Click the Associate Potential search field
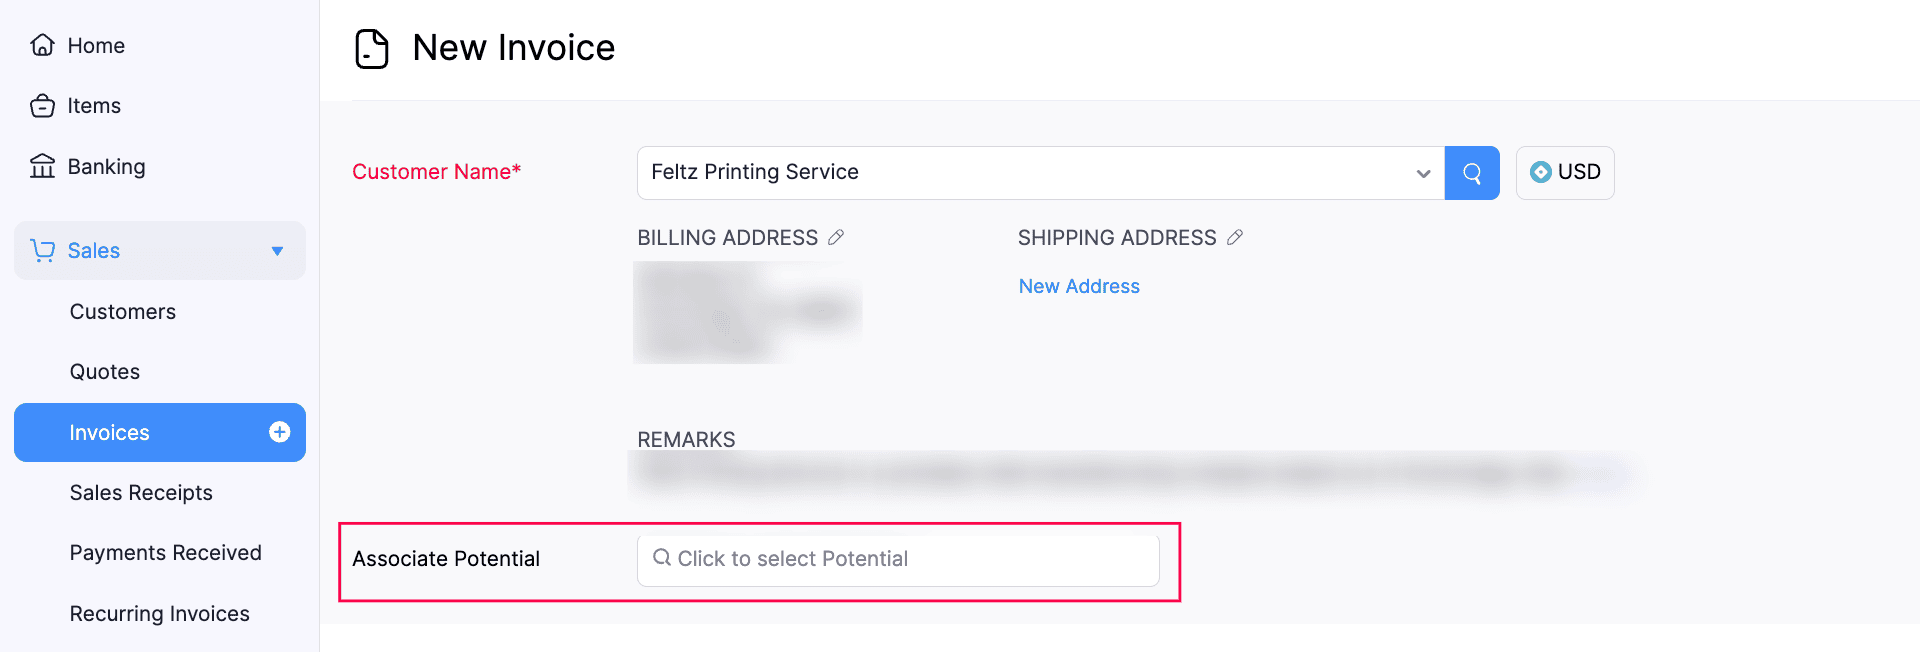This screenshot has width=1920, height=652. [x=897, y=559]
